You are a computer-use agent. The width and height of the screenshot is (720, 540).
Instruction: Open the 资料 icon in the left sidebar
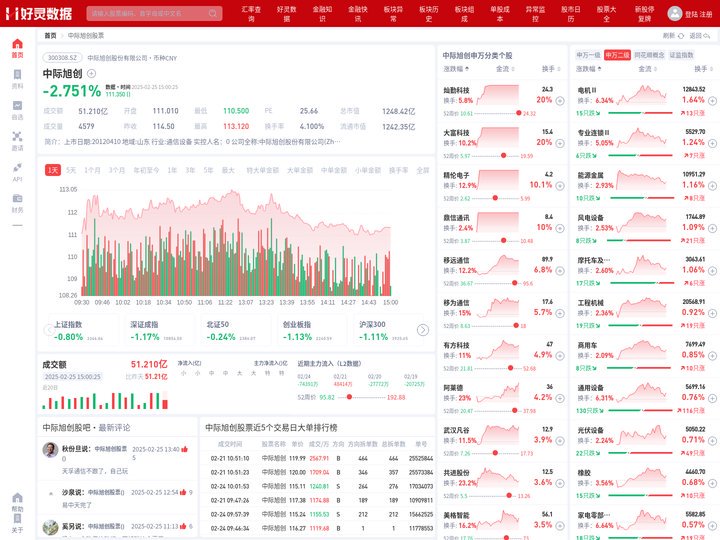(x=17, y=75)
